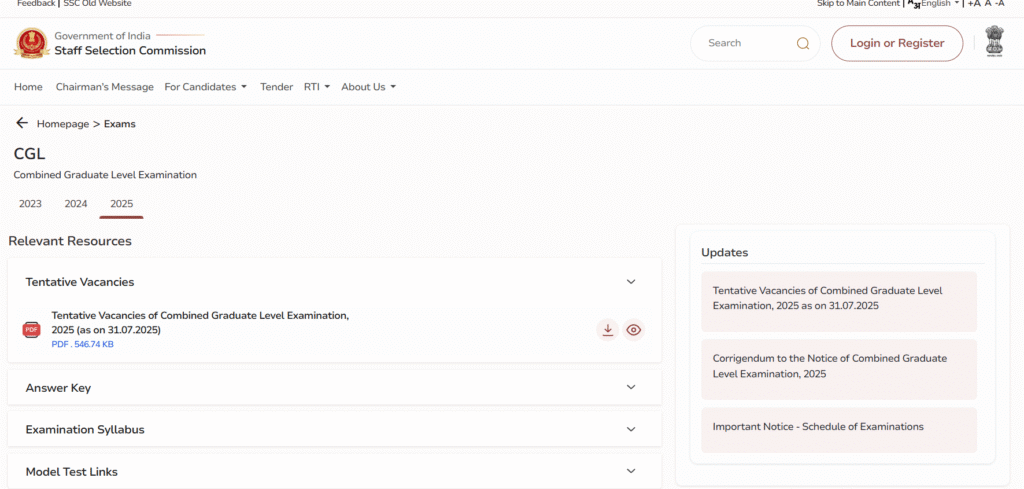Click the red PDF file icon

31,330
